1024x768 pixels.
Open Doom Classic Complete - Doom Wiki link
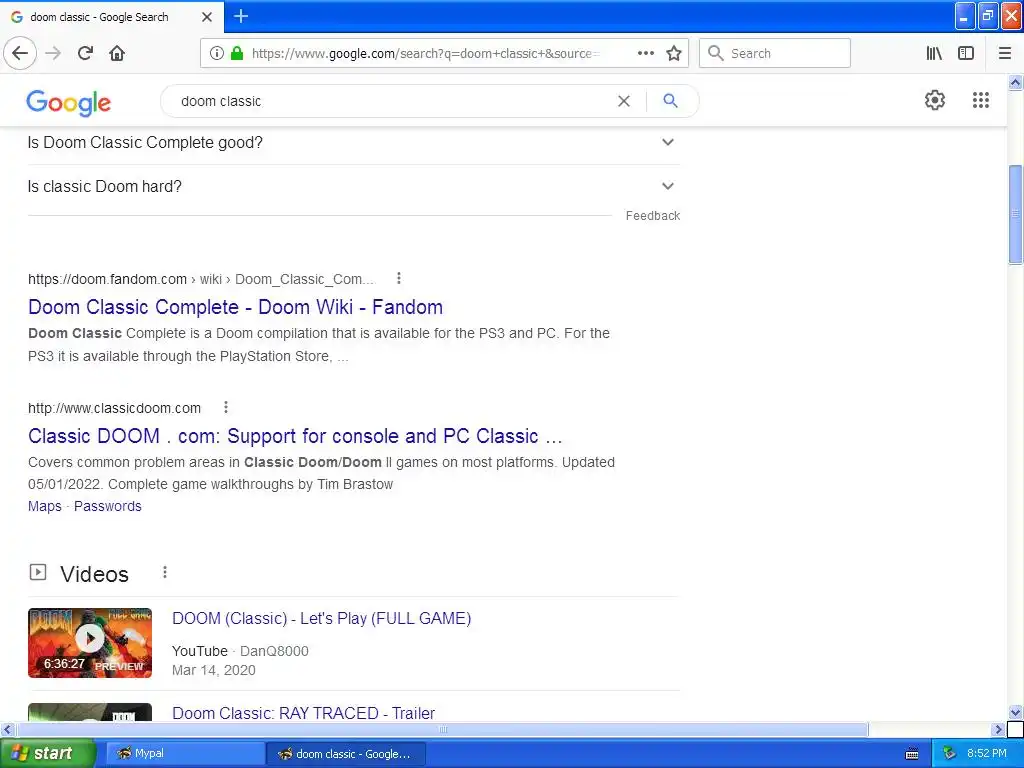(x=235, y=307)
